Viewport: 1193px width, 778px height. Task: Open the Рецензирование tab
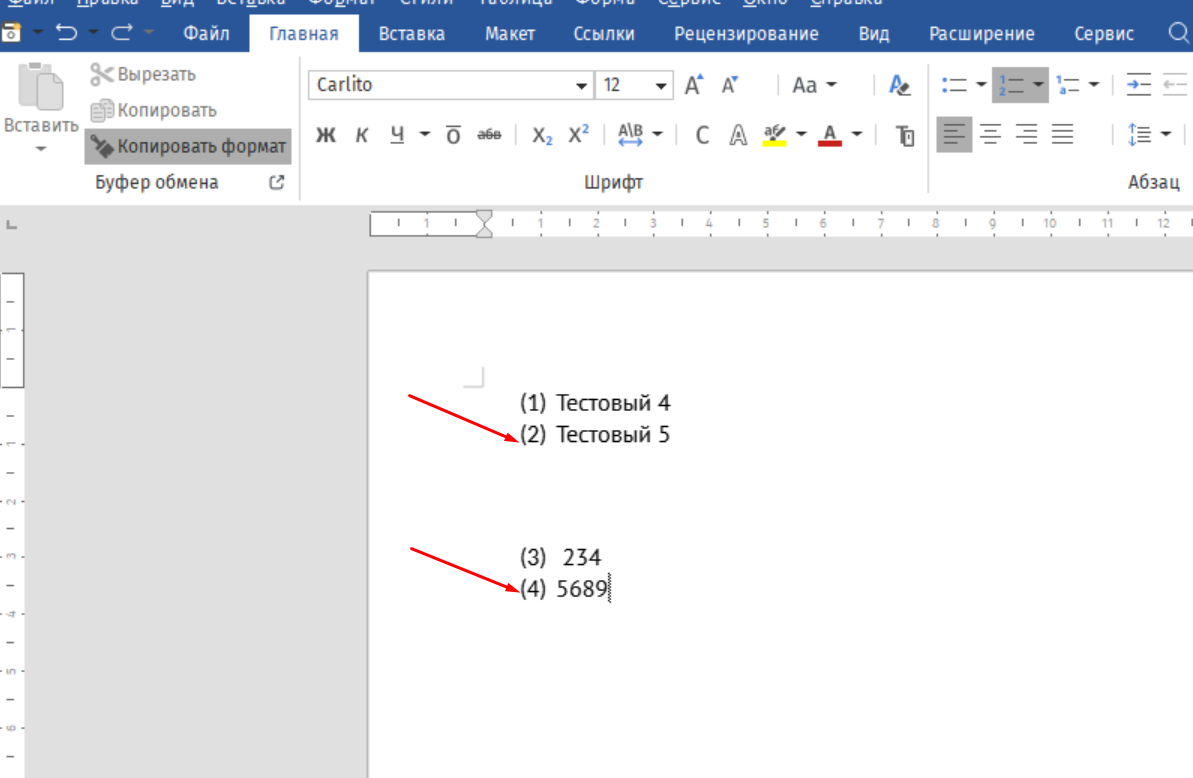(746, 34)
